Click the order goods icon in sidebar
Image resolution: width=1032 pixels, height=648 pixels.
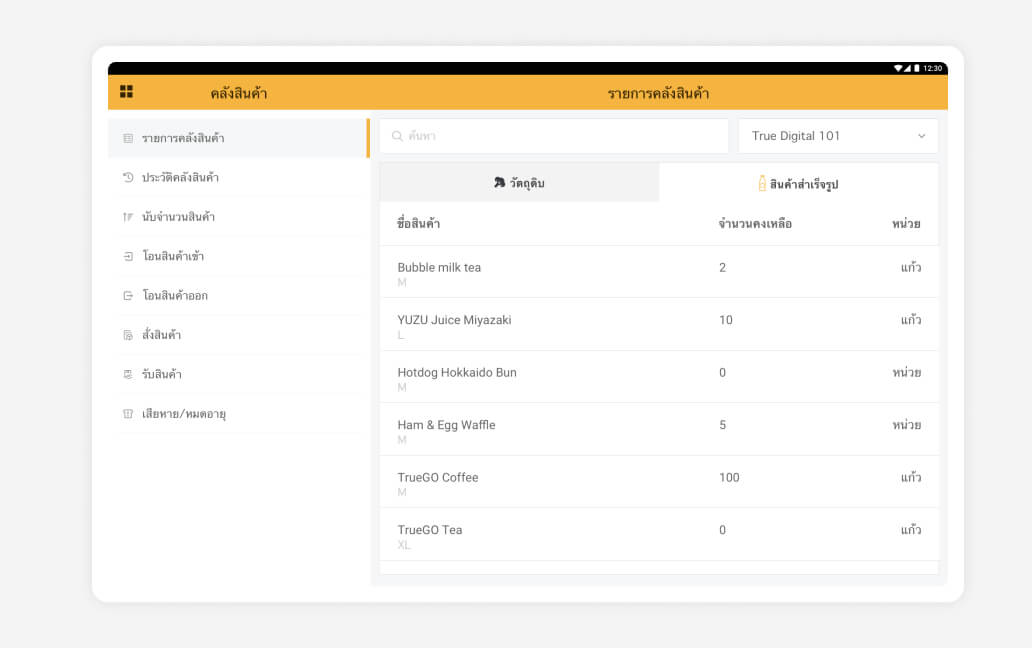pyautogui.click(x=128, y=335)
